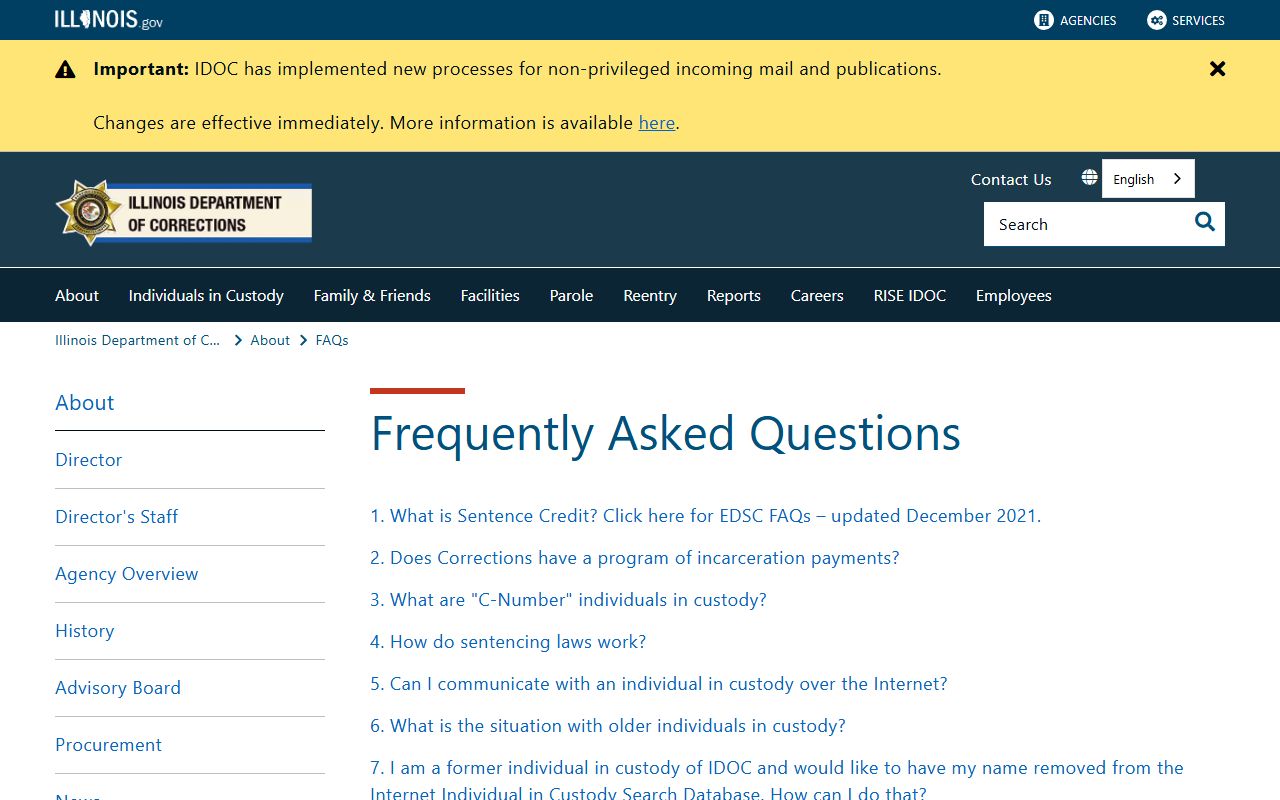Open the Contact Us link

[x=1011, y=179]
